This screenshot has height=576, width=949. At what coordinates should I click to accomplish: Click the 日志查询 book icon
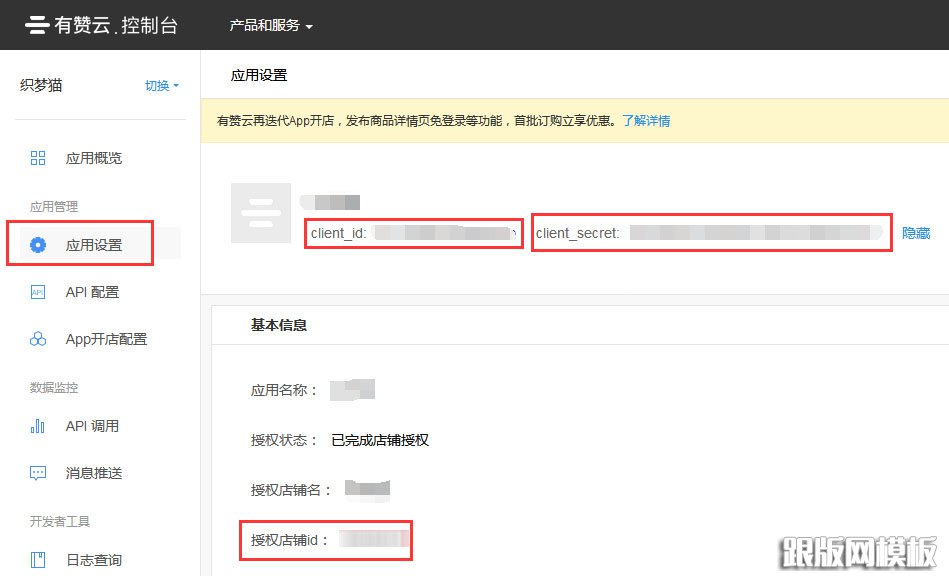(x=38, y=560)
